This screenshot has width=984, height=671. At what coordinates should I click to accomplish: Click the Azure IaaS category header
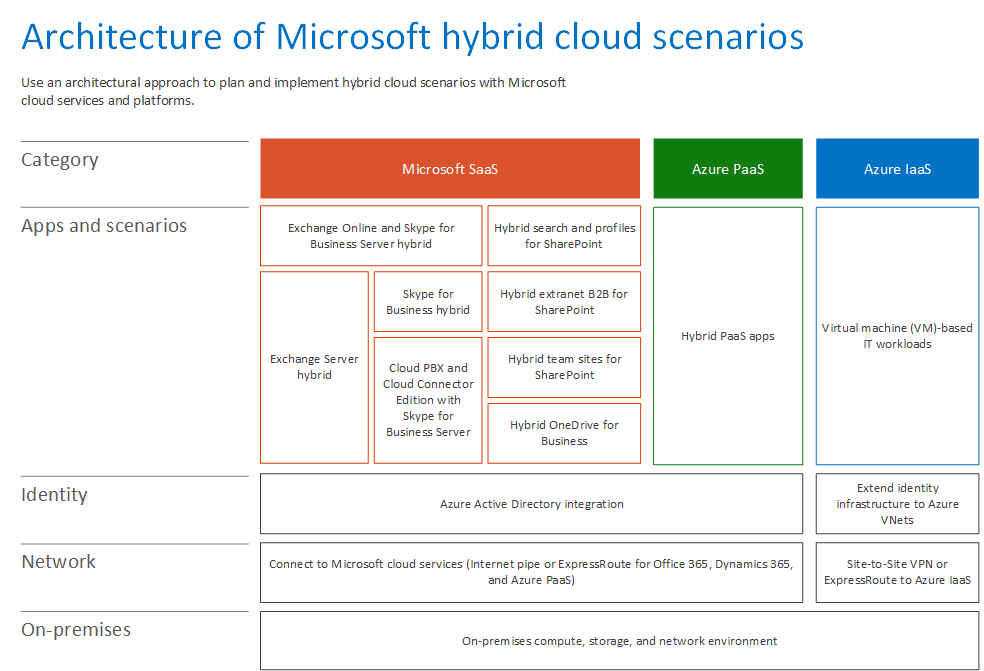coord(897,169)
